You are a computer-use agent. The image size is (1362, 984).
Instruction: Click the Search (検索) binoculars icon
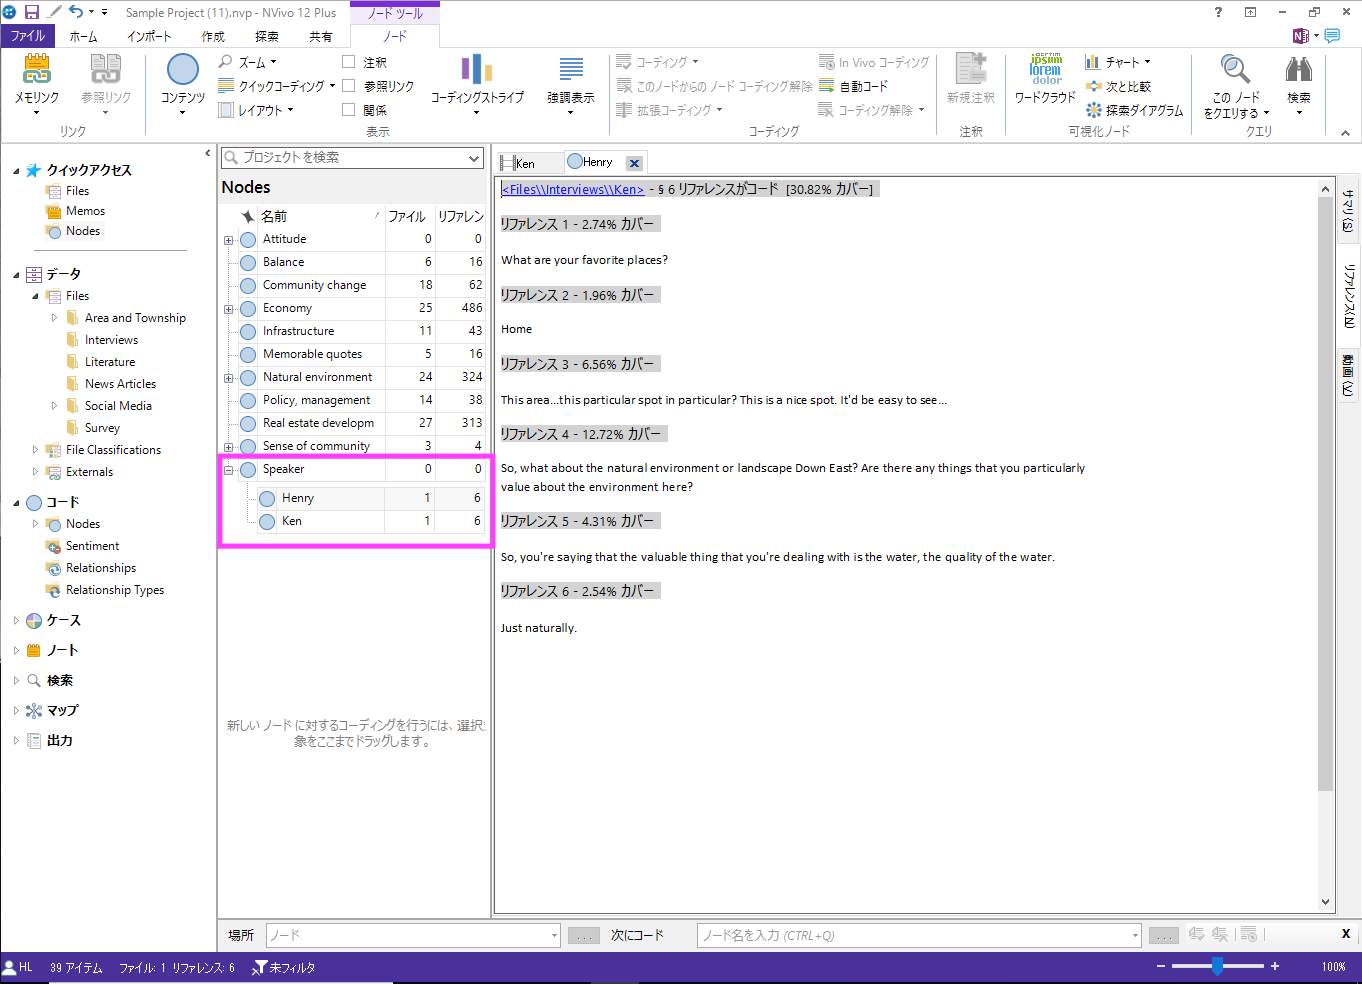coord(1298,70)
